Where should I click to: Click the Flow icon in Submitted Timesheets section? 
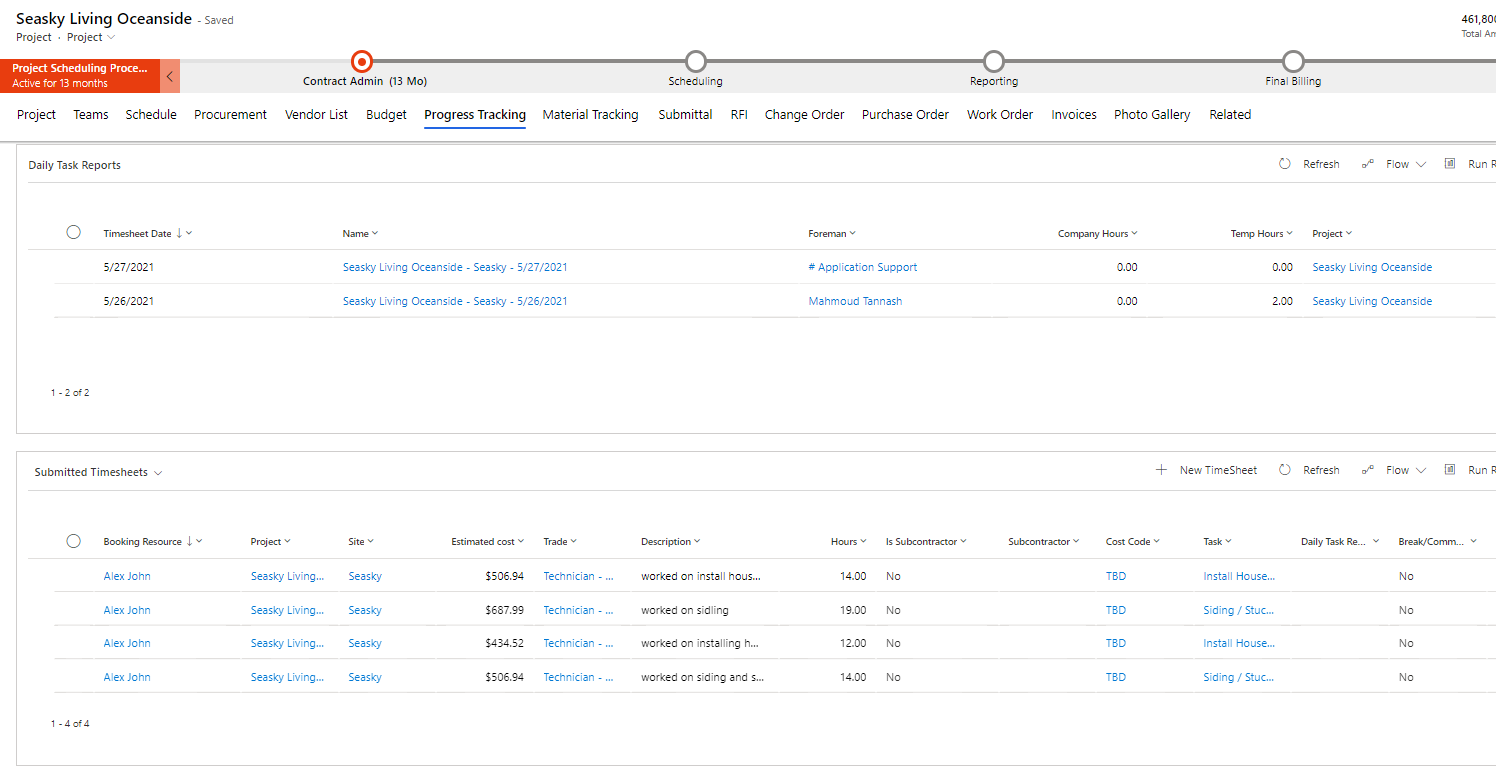coord(1367,470)
